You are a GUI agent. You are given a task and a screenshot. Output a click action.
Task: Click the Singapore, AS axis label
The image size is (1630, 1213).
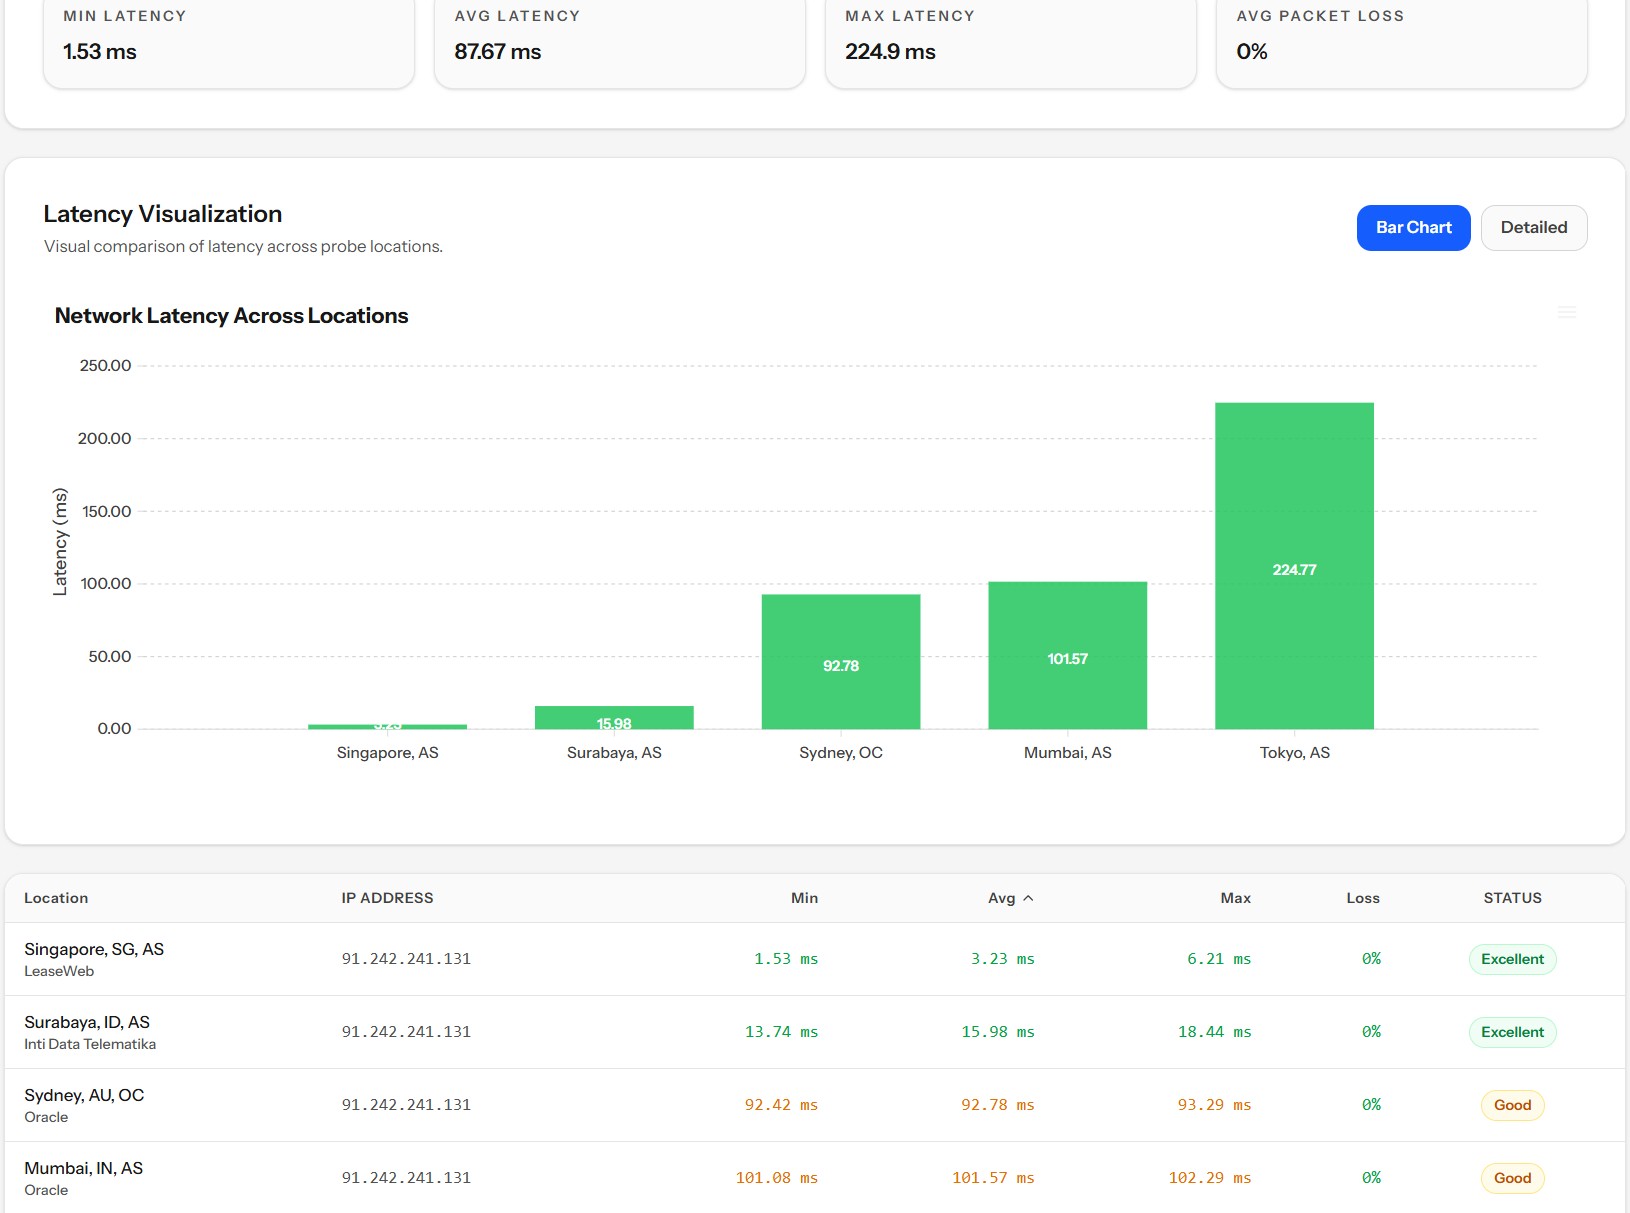click(387, 753)
